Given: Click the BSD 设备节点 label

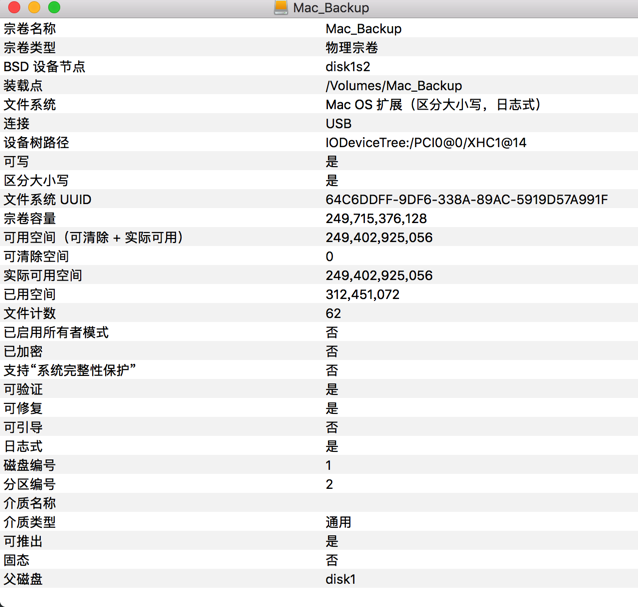Looking at the screenshot, I should coord(44,67).
